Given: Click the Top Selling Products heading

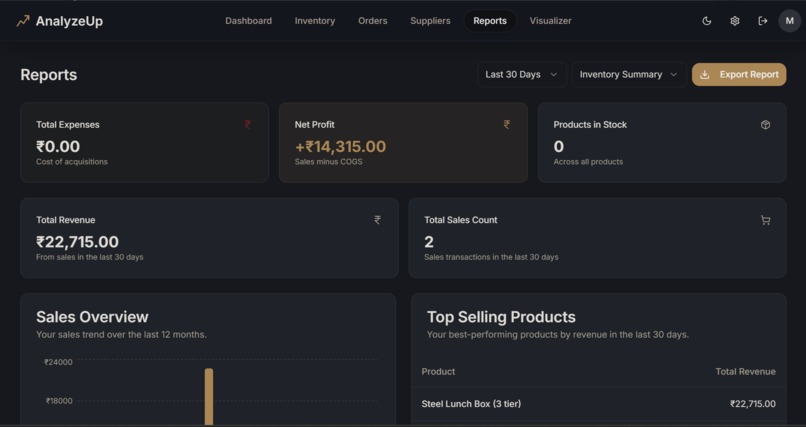Looking at the screenshot, I should [x=501, y=317].
